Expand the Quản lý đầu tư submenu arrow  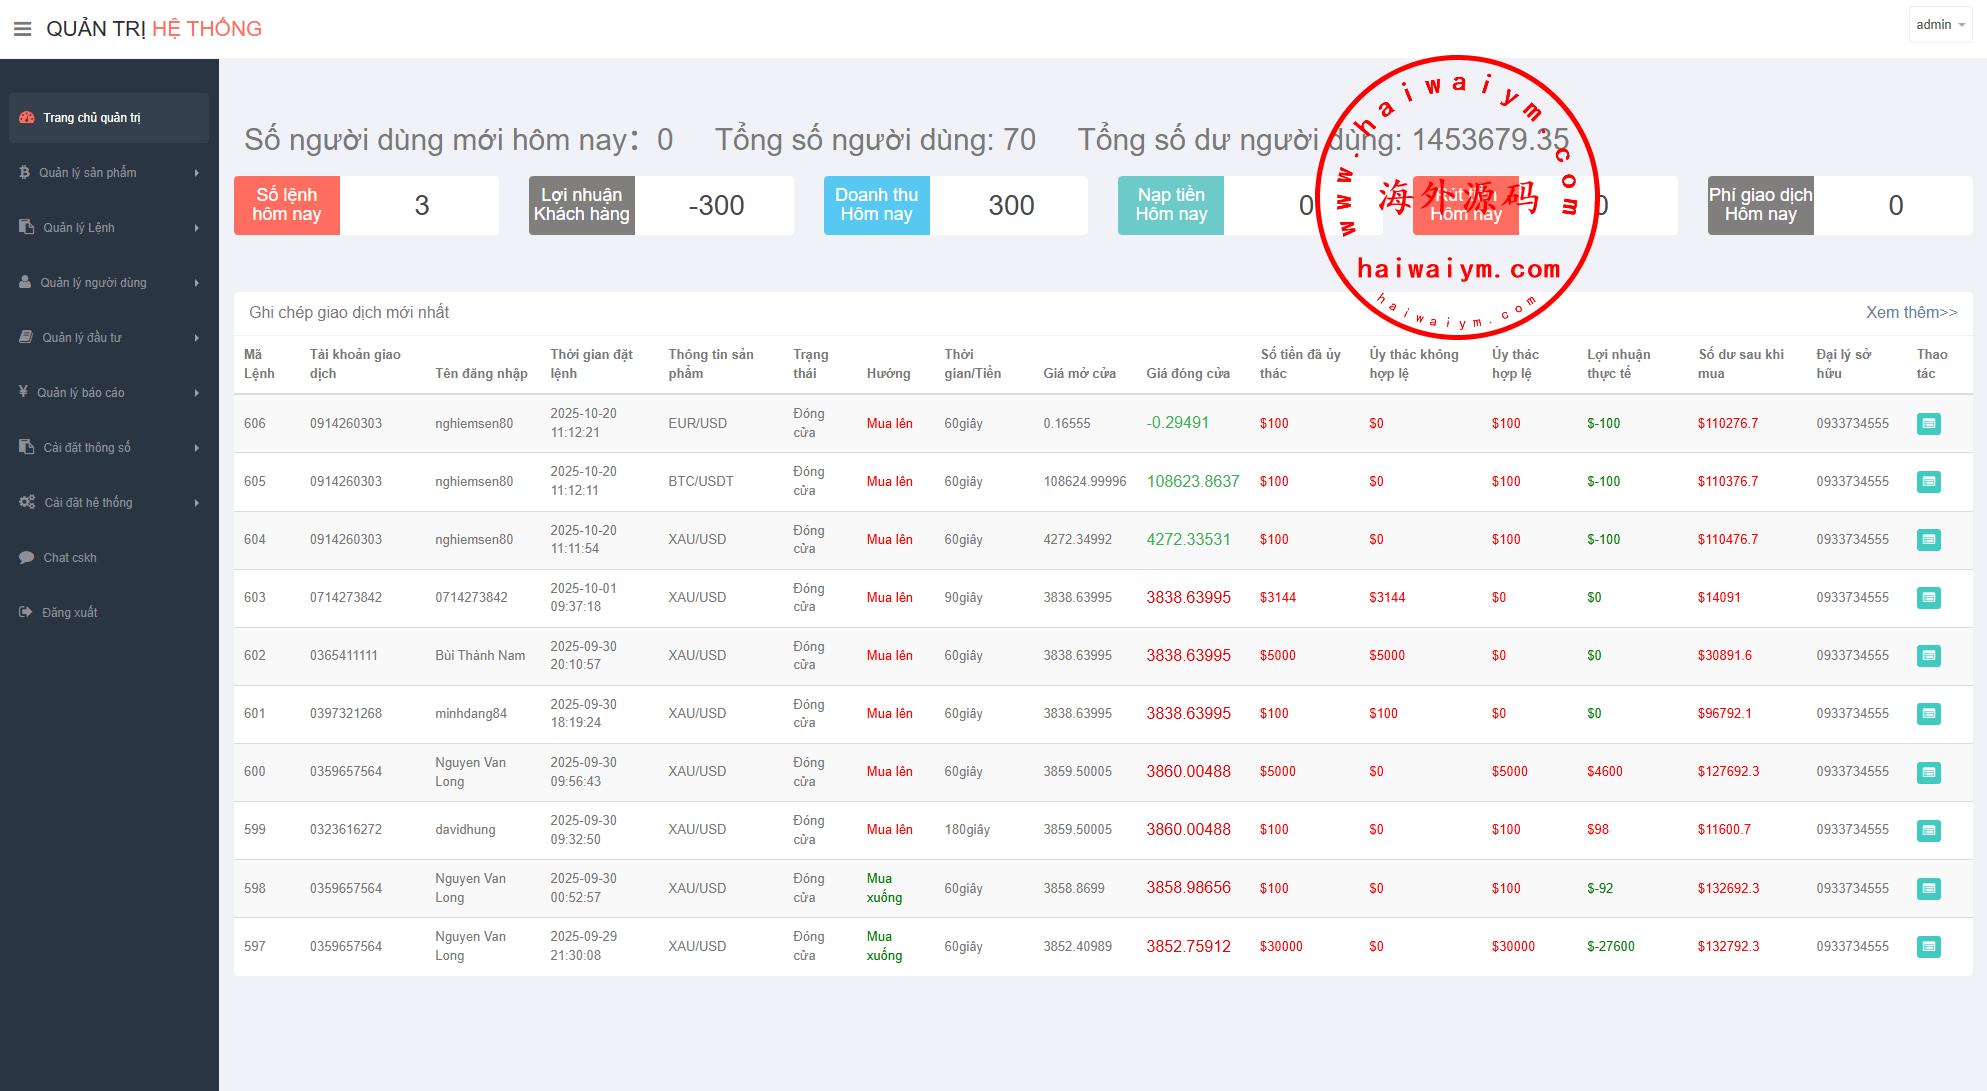coord(197,338)
